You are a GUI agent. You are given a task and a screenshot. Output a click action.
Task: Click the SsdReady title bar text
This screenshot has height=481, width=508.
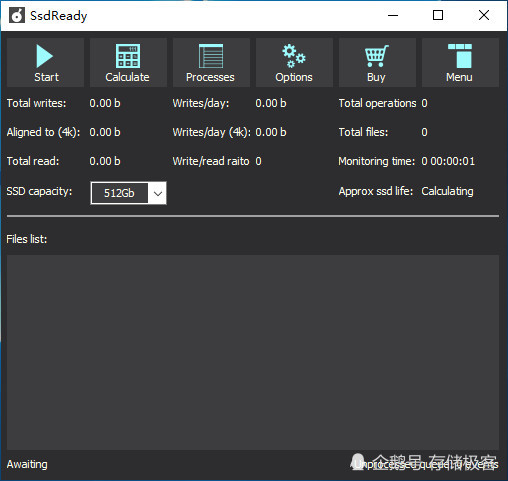point(59,16)
